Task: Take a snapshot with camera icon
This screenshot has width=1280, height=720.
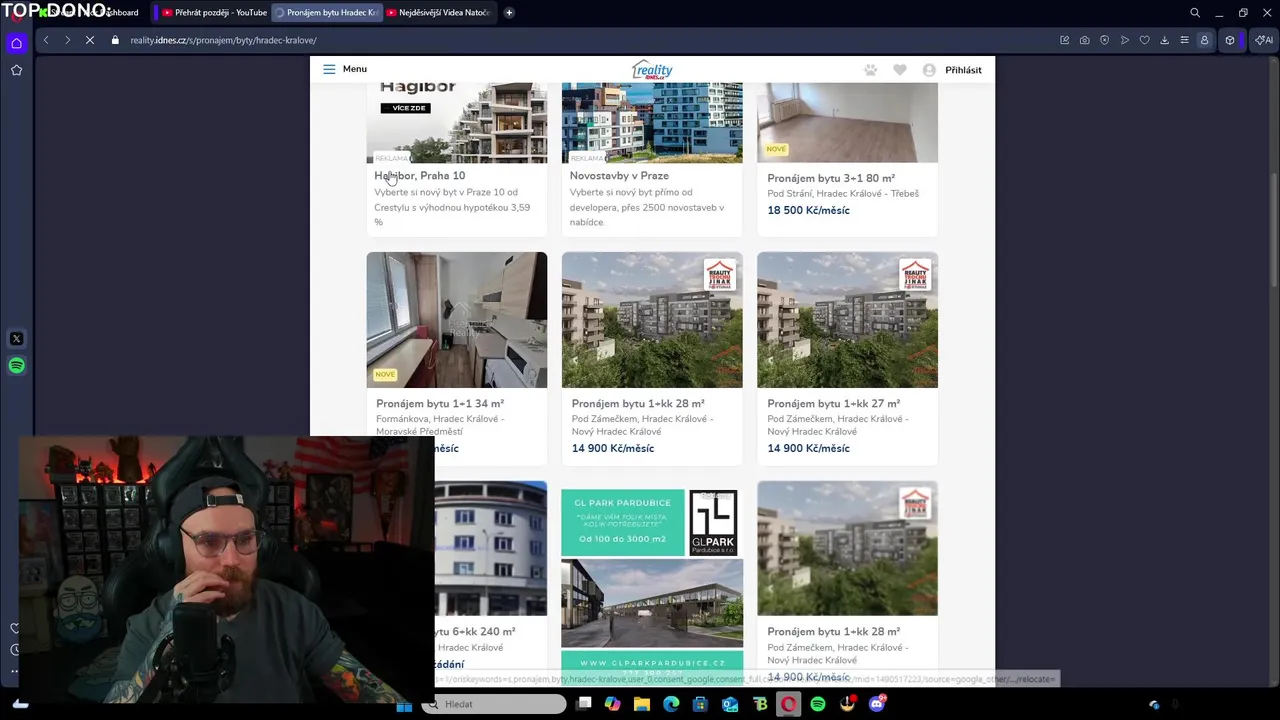Action: click(1084, 40)
